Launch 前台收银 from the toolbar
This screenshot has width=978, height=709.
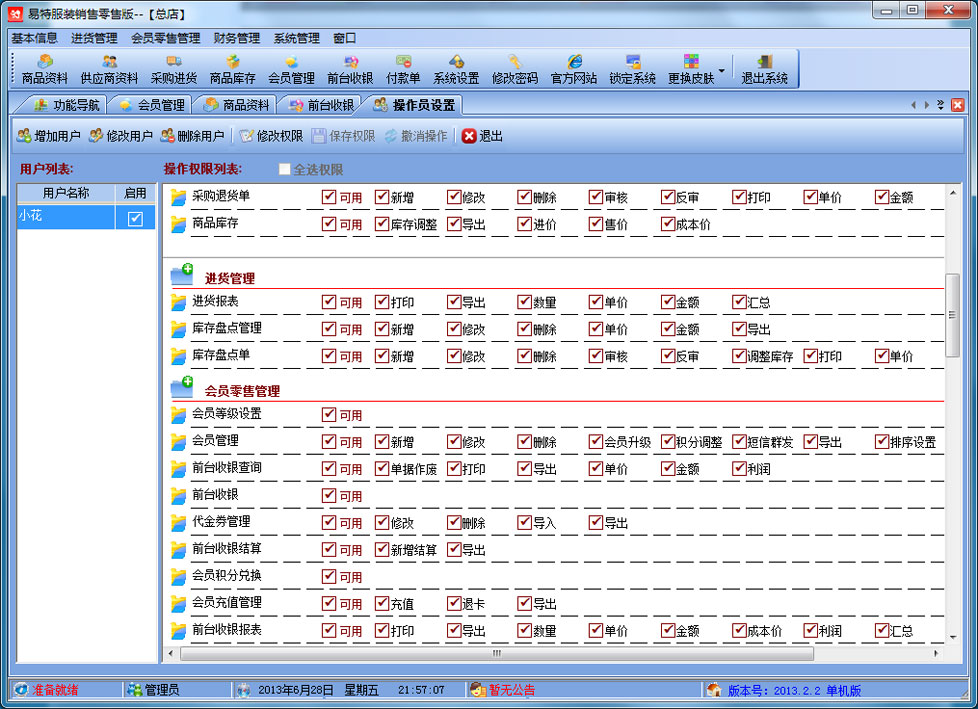[x=350, y=69]
